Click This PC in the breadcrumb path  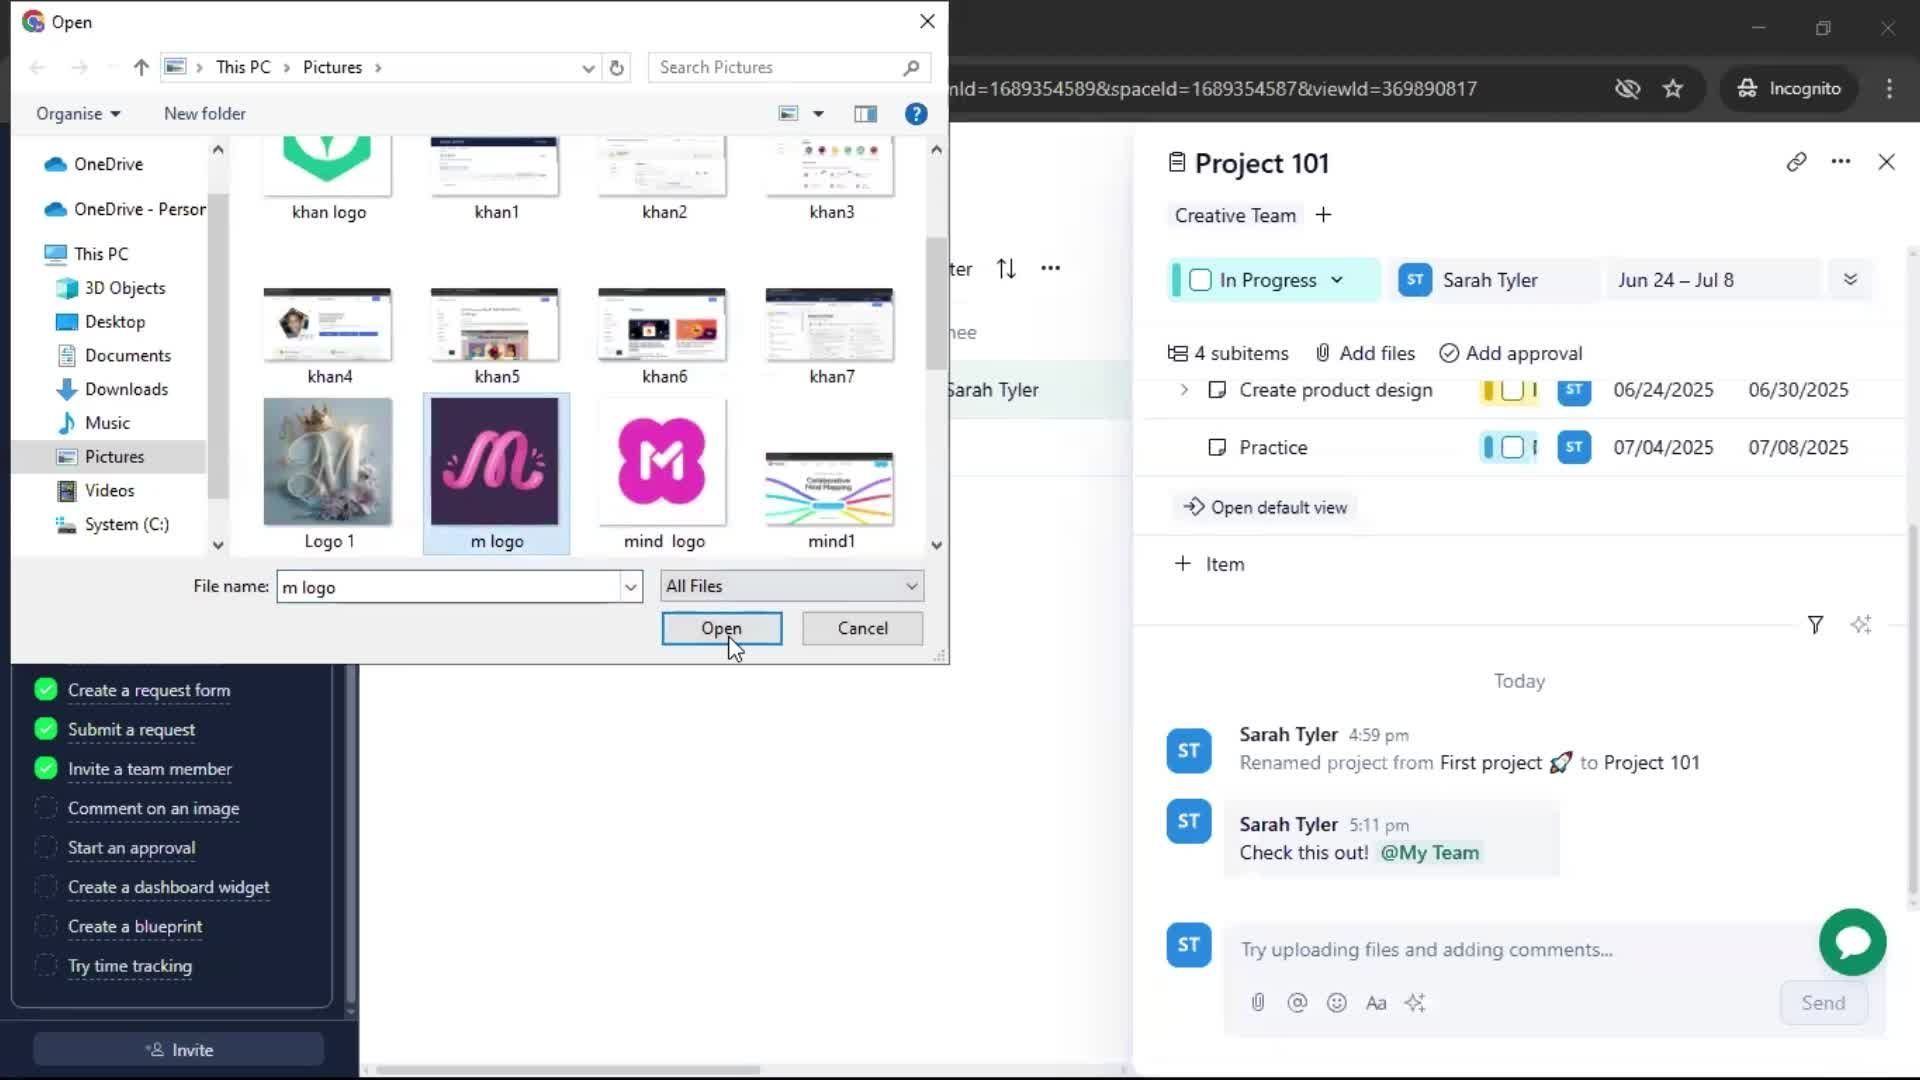(243, 67)
